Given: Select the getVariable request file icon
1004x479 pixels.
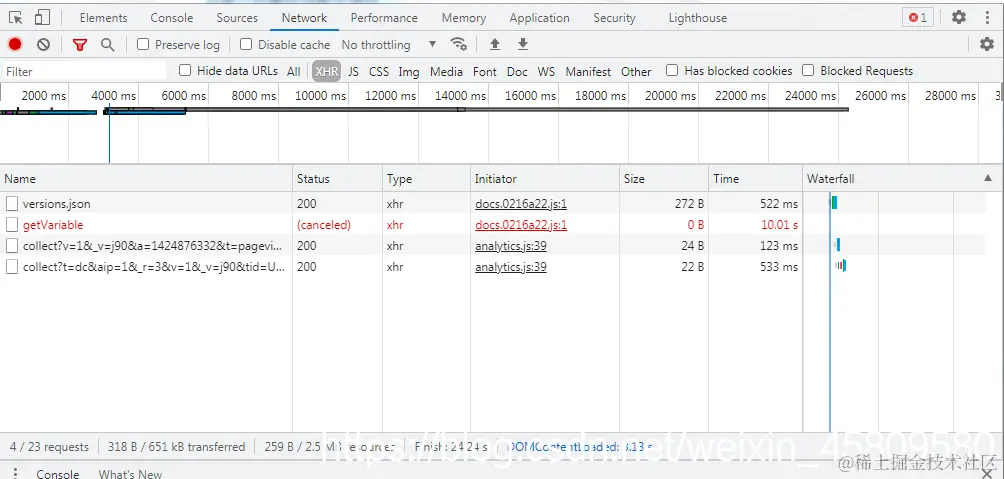Looking at the screenshot, I should pyautogui.click(x=12, y=225).
